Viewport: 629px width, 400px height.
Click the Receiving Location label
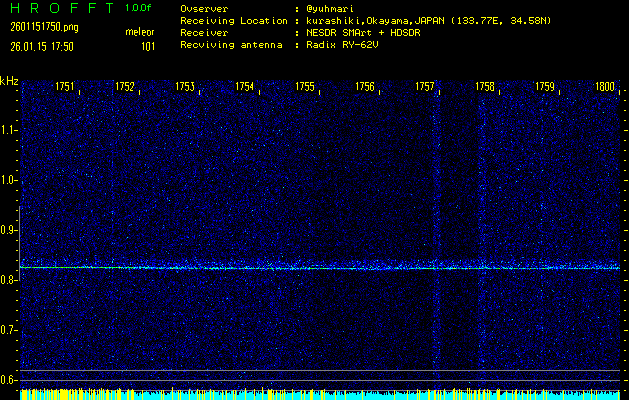(234, 21)
